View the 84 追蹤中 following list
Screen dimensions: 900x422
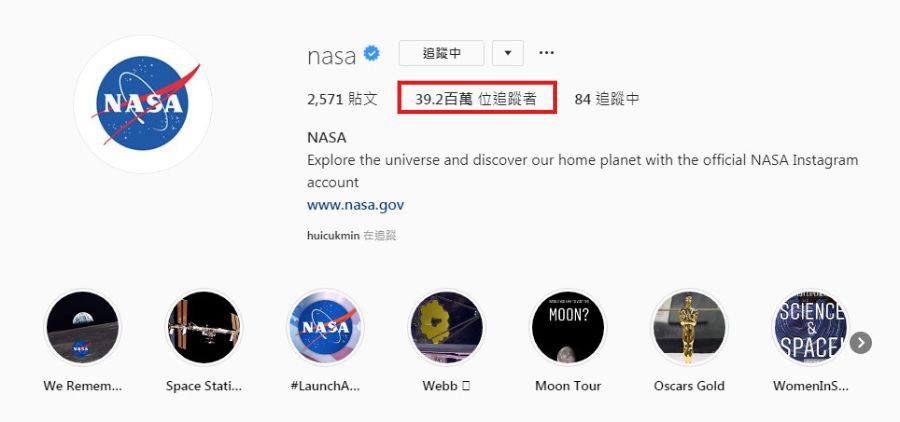point(607,99)
